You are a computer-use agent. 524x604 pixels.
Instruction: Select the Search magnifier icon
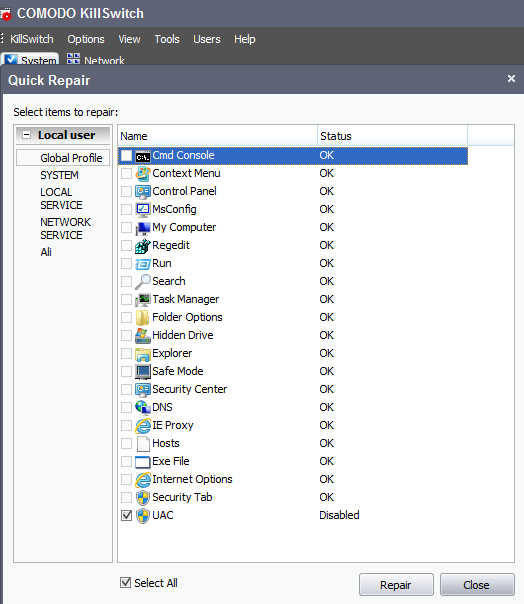[143, 282]
